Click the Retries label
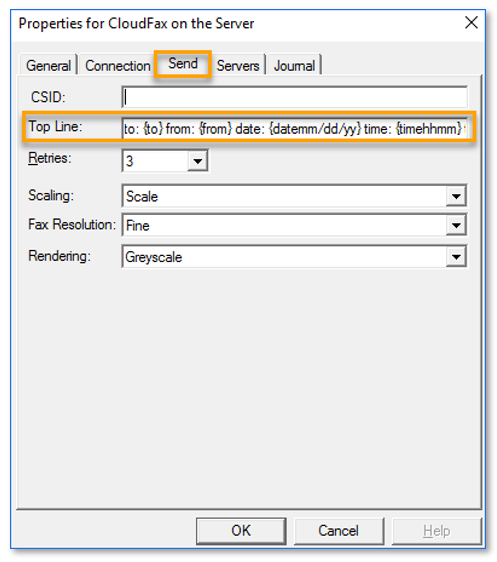The image size is (497, 562). [x=50, y=158]
